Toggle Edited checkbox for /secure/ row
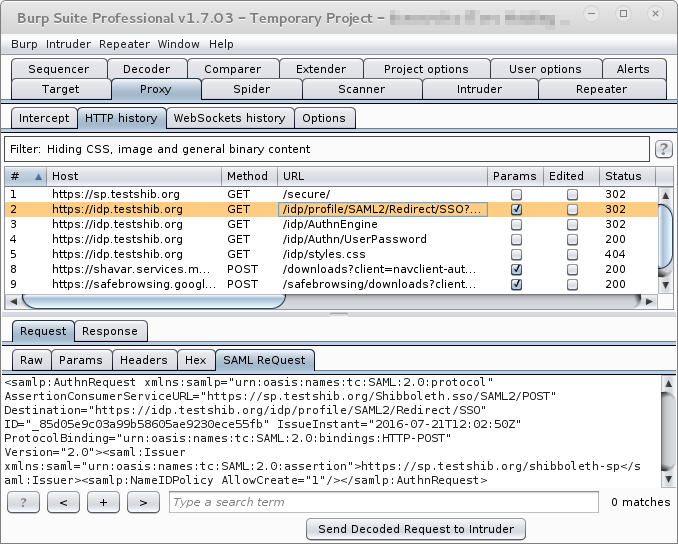The image size is (678, 544). click(572, 195)
